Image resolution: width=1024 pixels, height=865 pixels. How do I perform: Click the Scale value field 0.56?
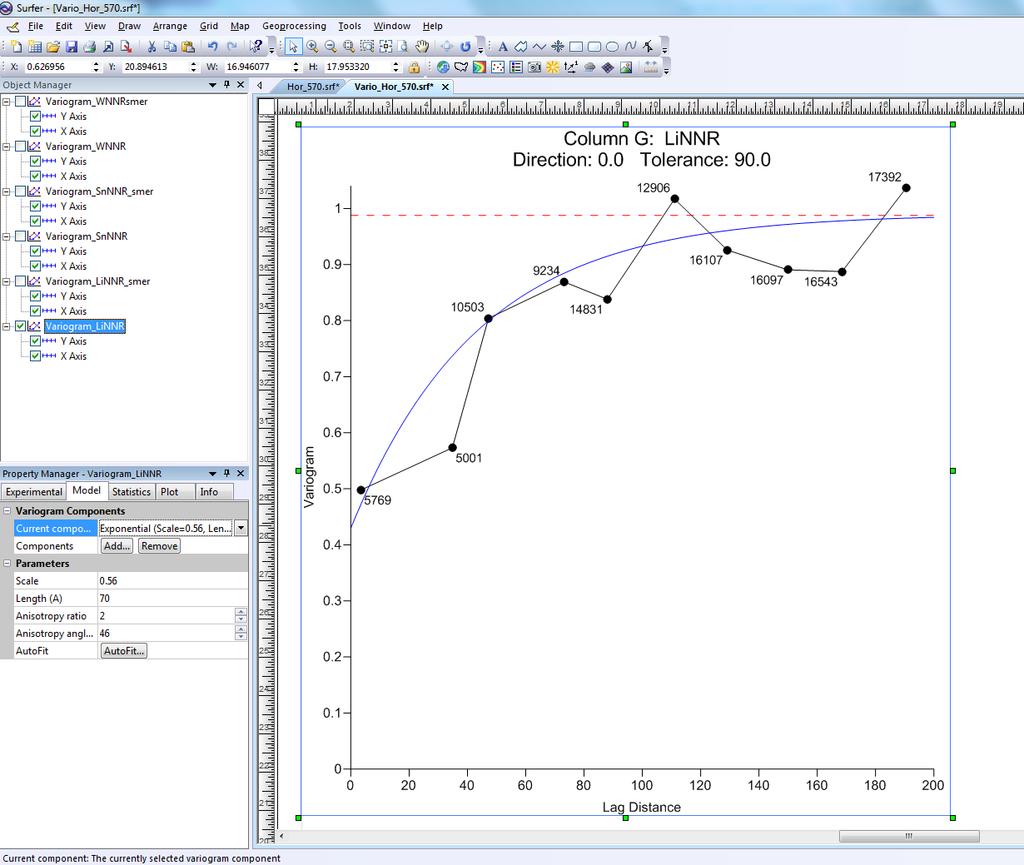pyautogui.click(x=172, y=580)
